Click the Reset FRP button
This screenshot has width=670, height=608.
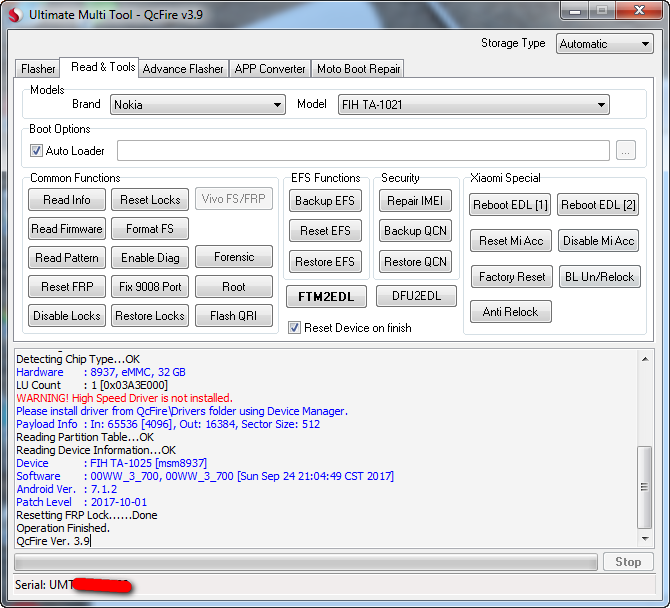pos(67,286)
